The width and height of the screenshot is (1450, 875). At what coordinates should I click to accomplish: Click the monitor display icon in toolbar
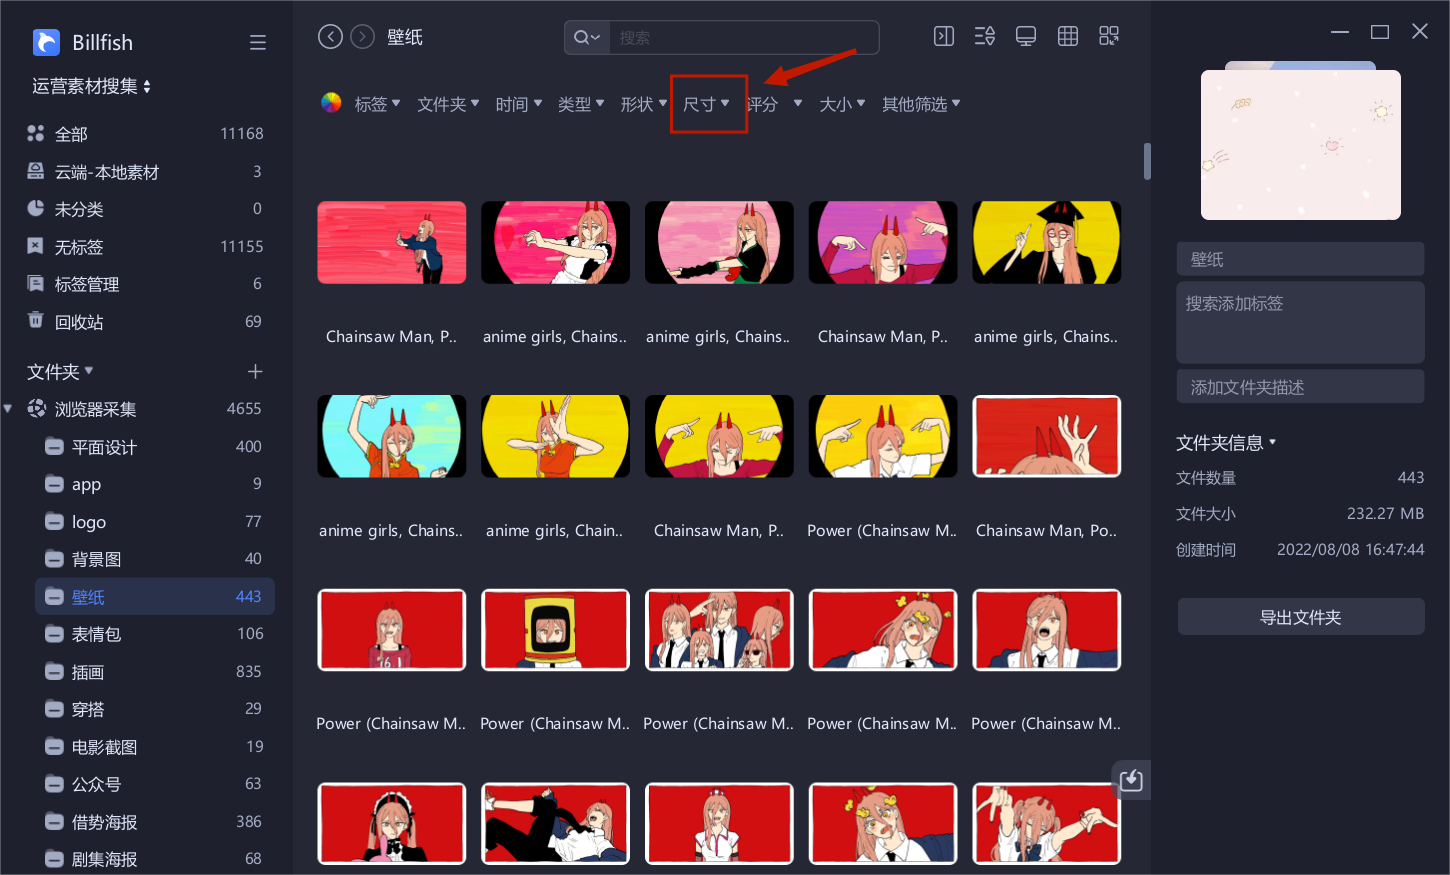(x=1026, y=36)
